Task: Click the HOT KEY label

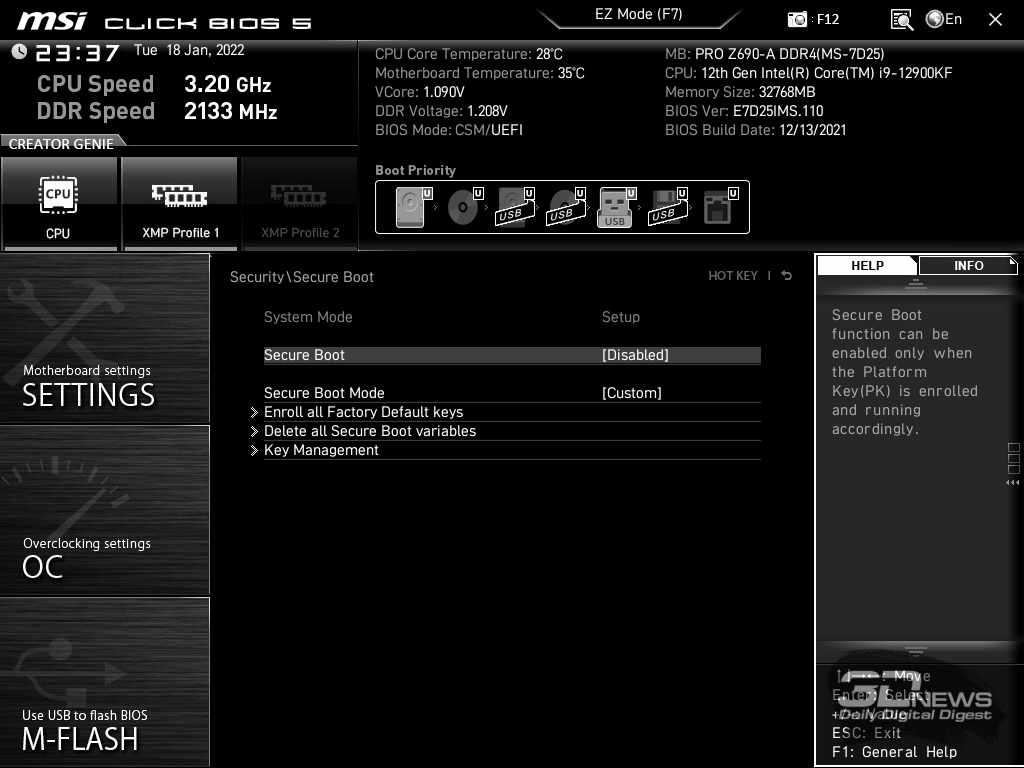Action: (x=733, y=276)
